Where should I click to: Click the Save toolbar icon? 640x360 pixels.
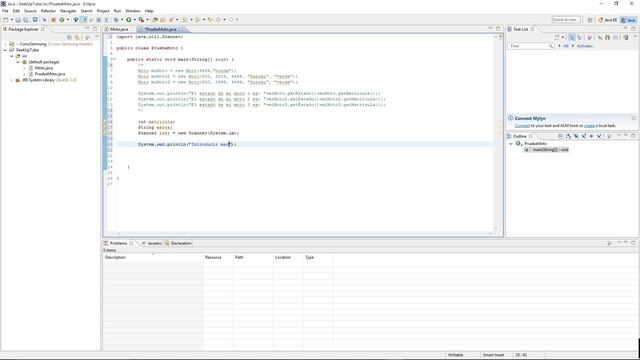click(18, 20)
